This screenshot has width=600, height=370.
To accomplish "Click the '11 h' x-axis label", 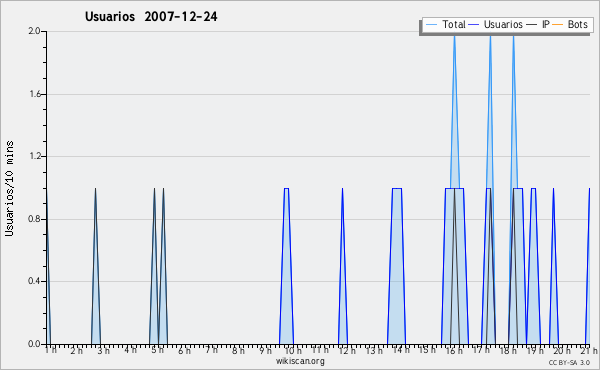I will coord(320,350).
